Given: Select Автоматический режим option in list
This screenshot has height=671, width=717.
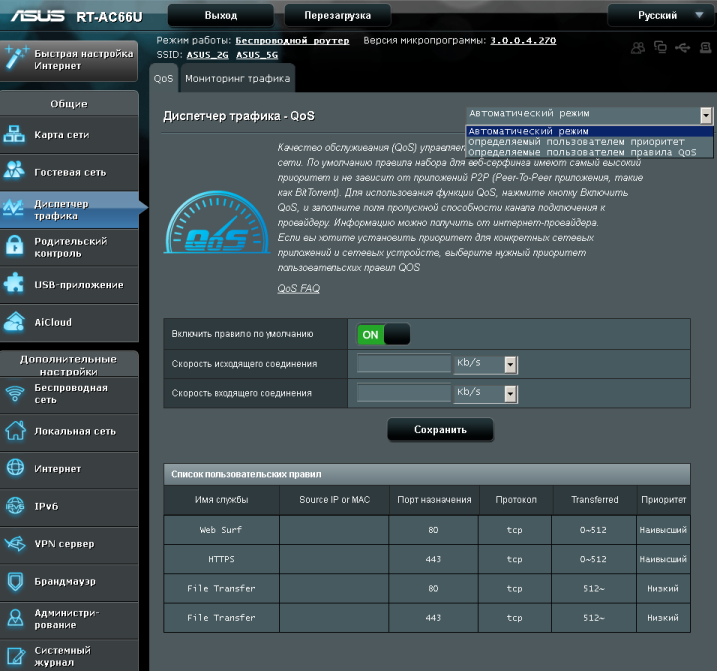Looking at the screenshot, I should point(589,131).
